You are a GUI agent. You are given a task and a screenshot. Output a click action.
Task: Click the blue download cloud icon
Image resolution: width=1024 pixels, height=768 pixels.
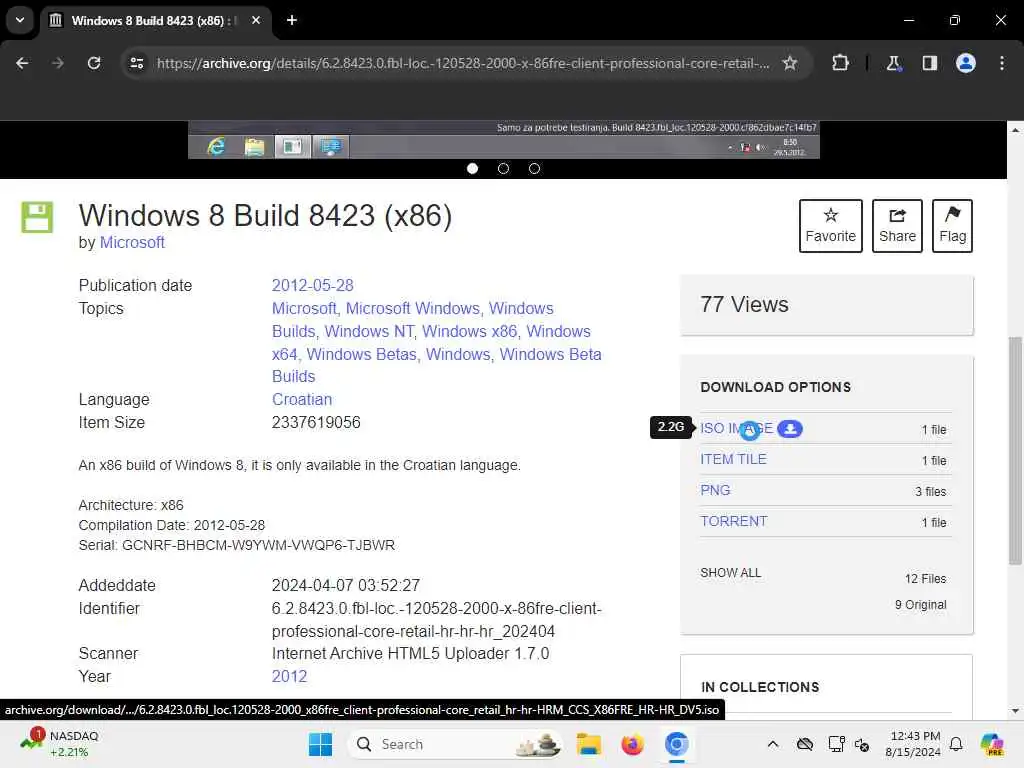(790, 429)
